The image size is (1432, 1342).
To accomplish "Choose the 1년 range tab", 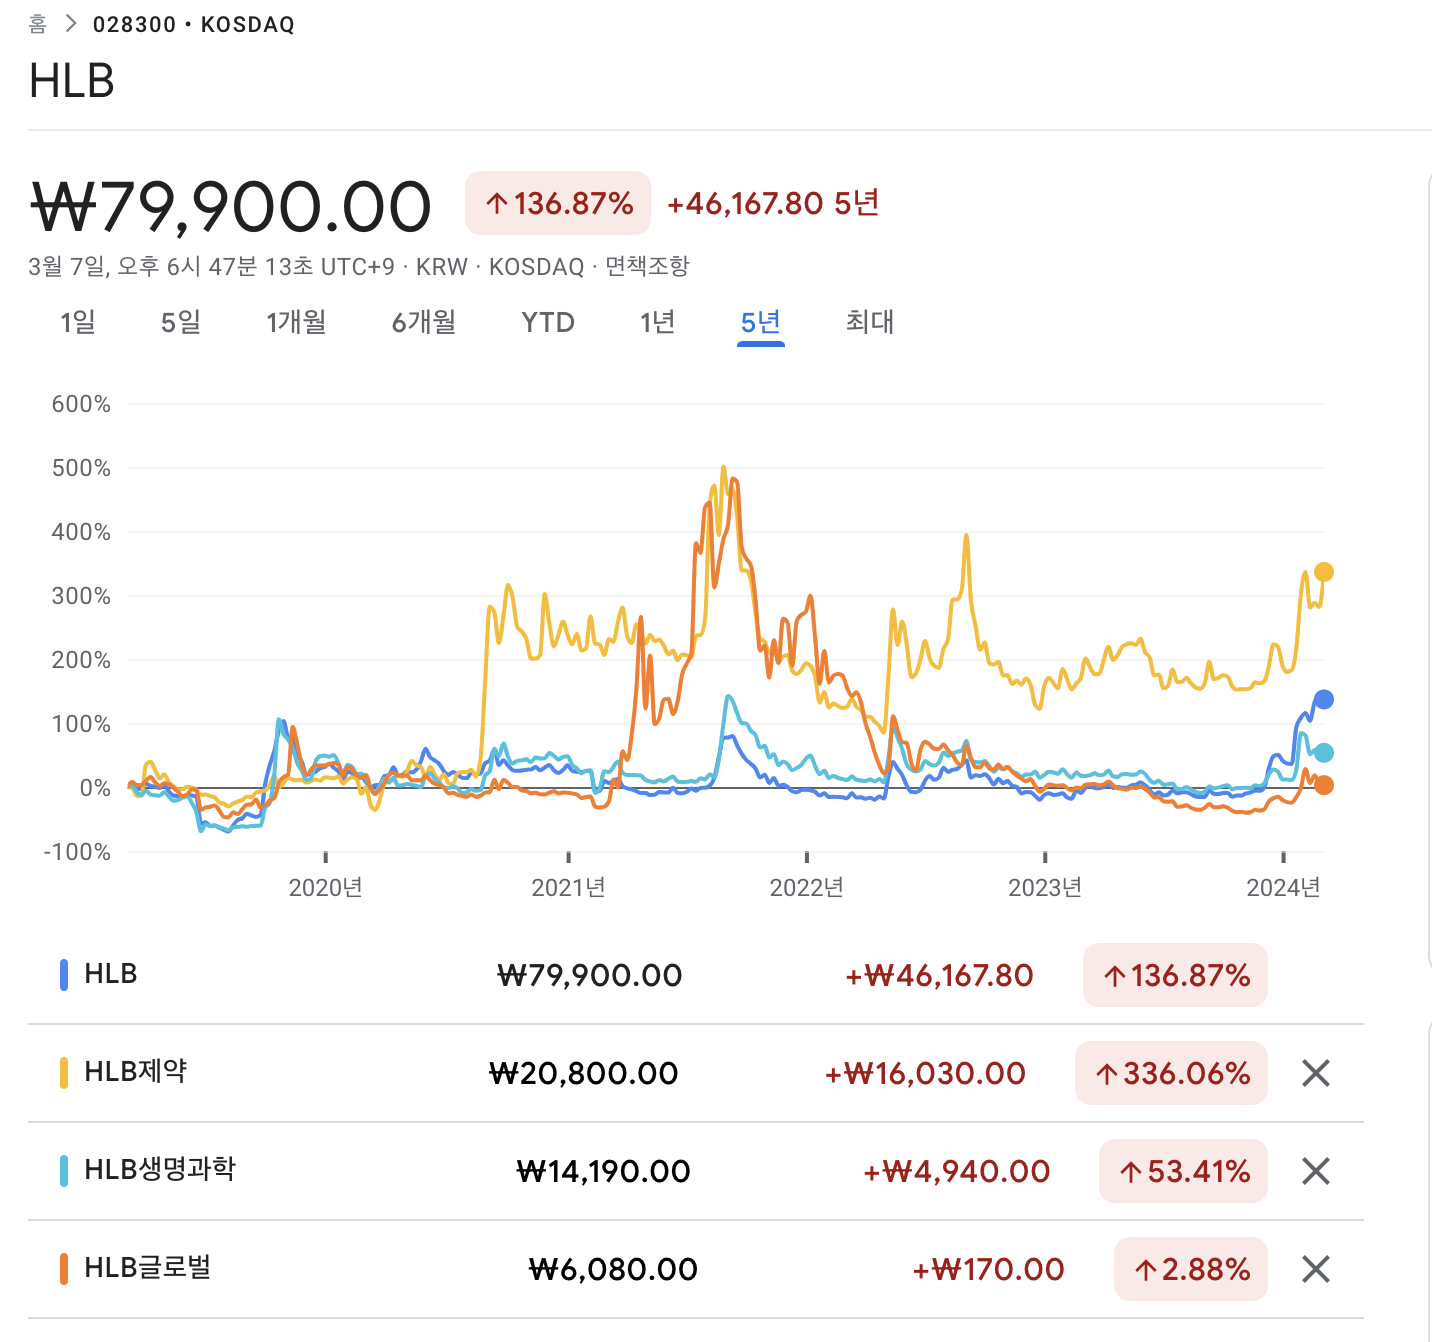I will (658, 322).
